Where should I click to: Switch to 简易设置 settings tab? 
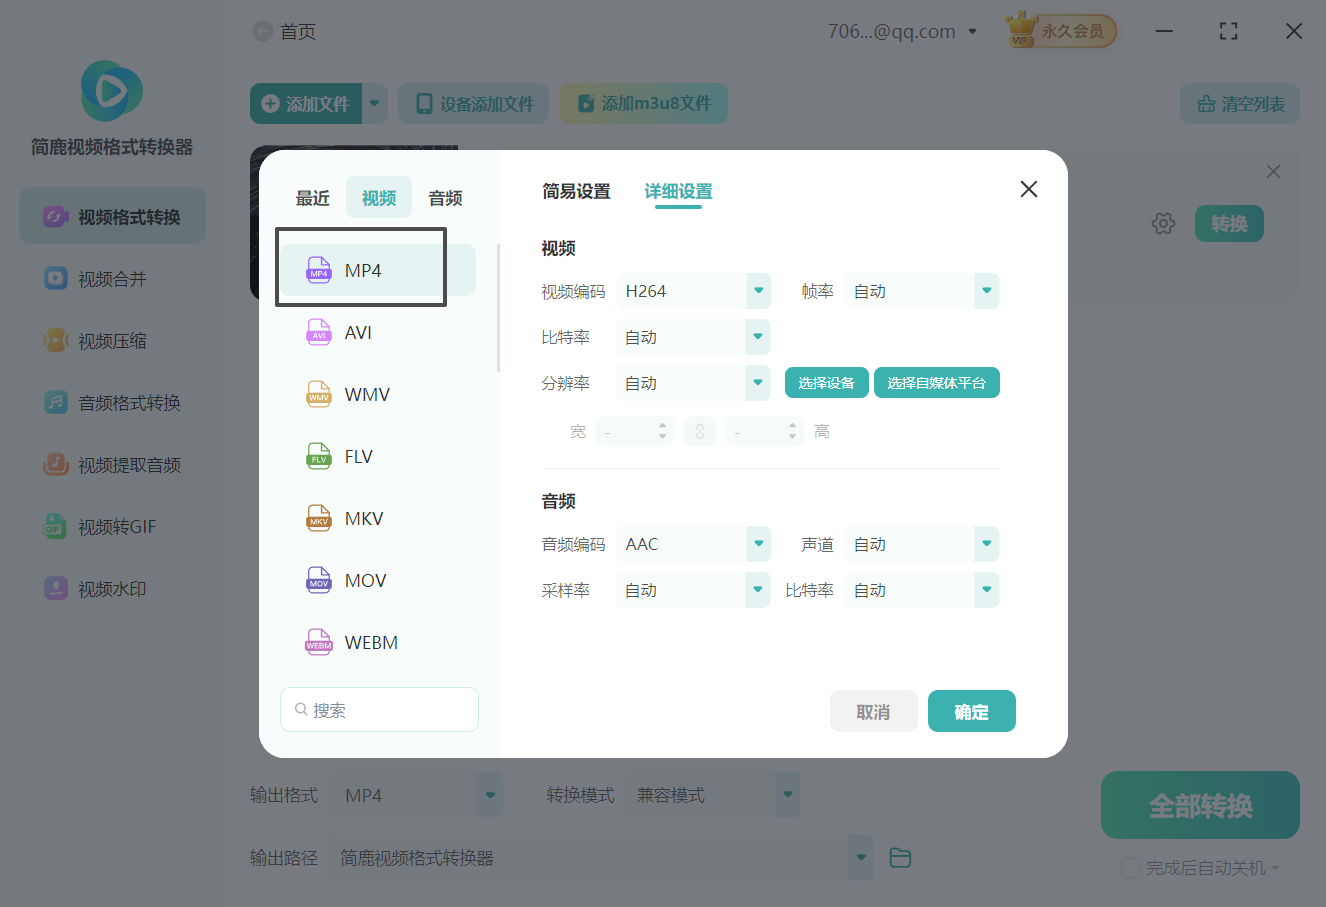point(576,191)
